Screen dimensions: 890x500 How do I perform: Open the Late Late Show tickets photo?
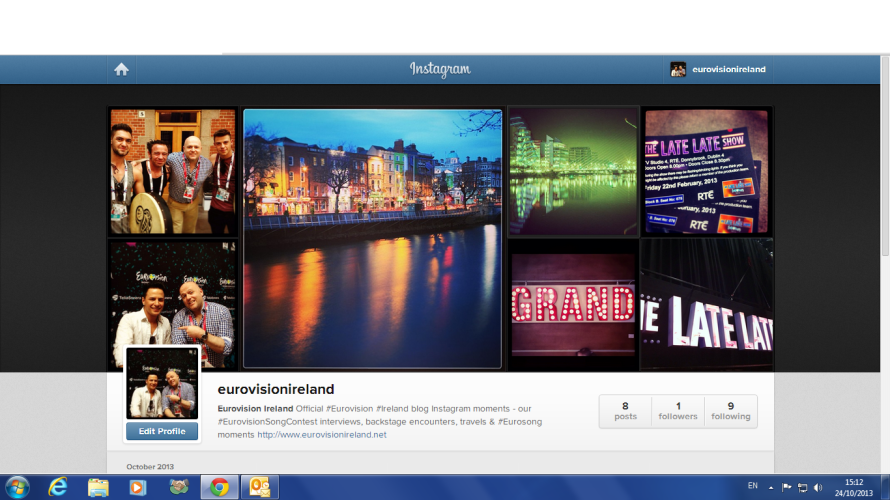pos(707,171)
